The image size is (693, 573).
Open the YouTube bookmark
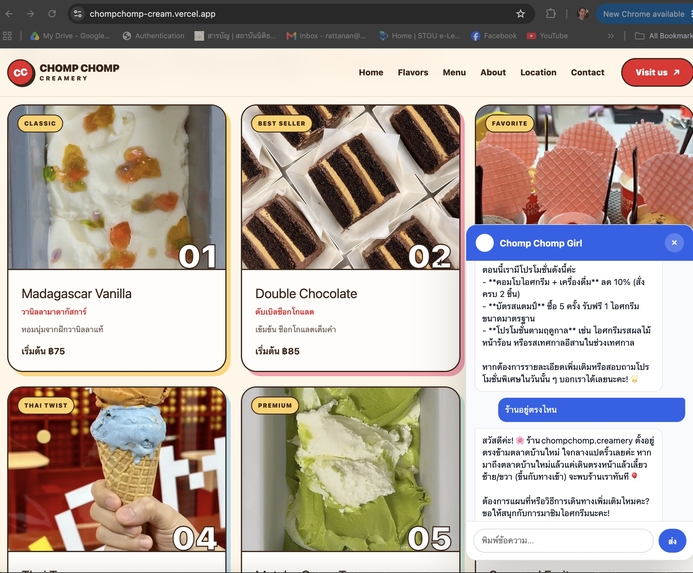(x=547, y=36)
